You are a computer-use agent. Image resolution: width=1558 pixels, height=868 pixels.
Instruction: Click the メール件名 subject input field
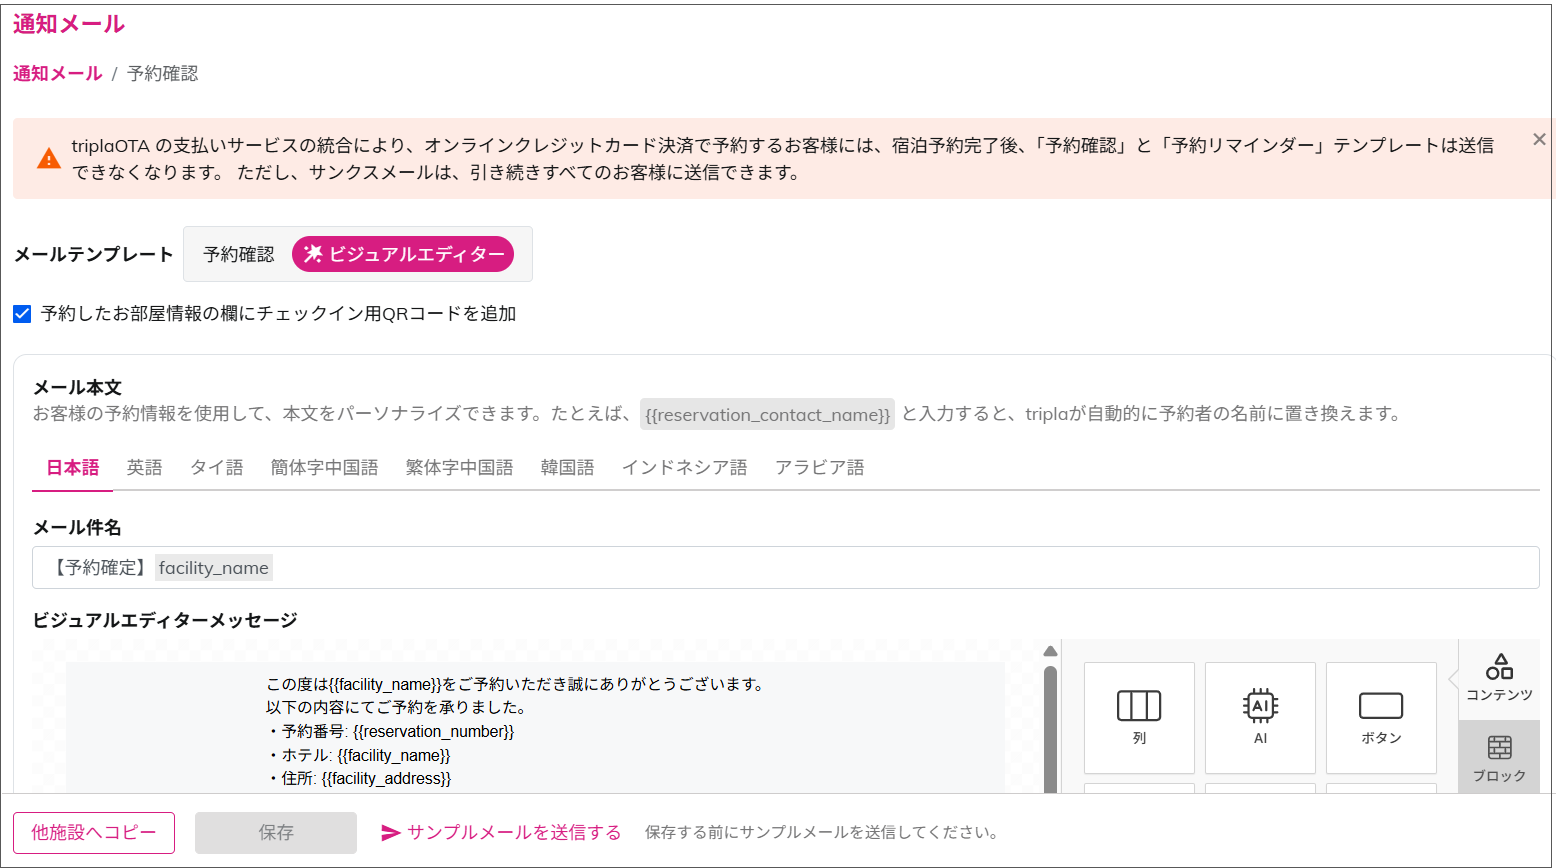(x=800, y=568)
